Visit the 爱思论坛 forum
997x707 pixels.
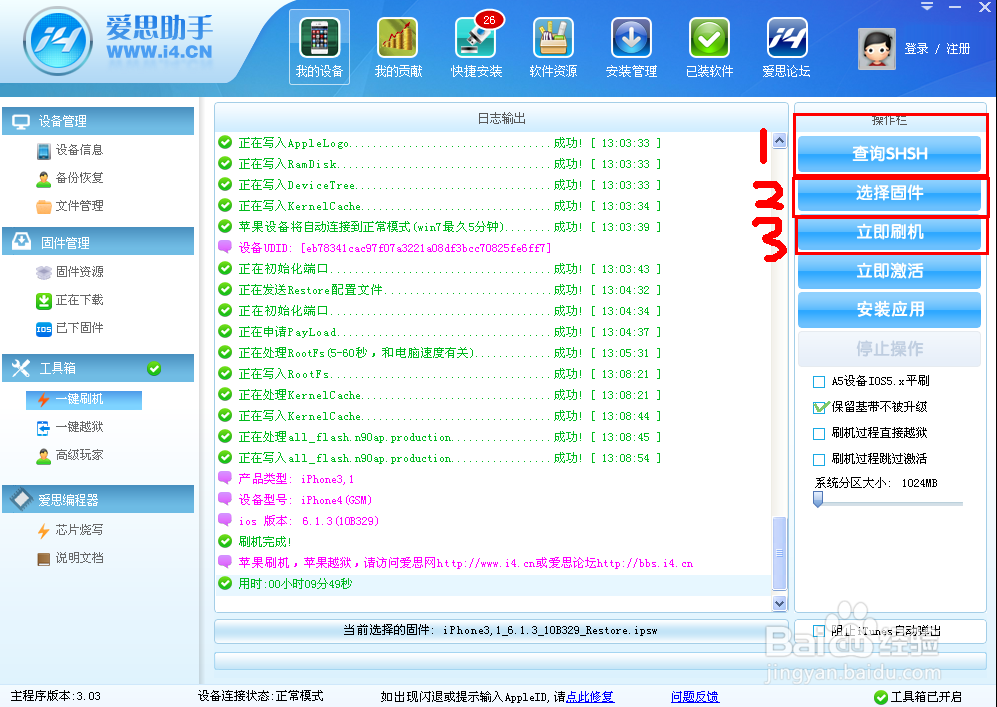pos(786,45)
